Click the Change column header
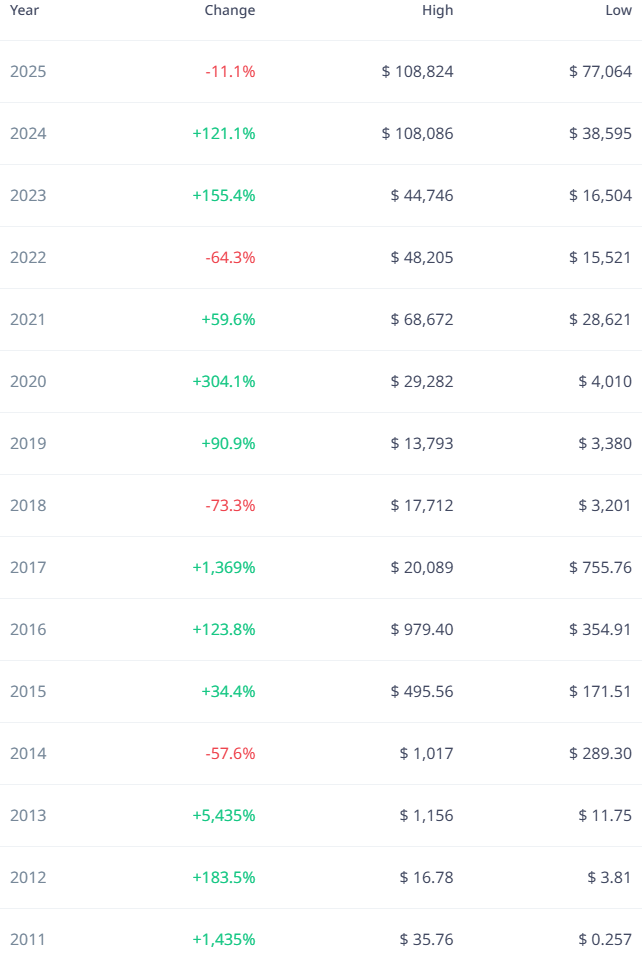642x970 pixels. tap(229, 11)
